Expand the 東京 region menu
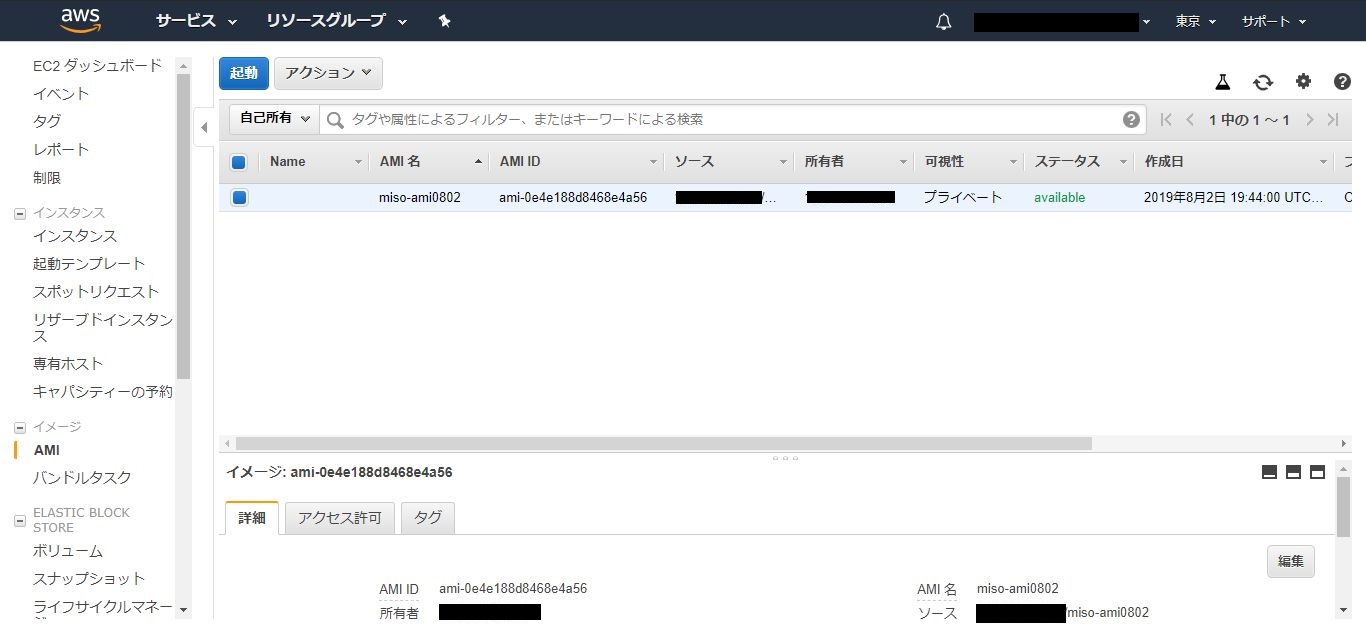This screenshot has width=1366, height=625. (x=1195, y=21)
